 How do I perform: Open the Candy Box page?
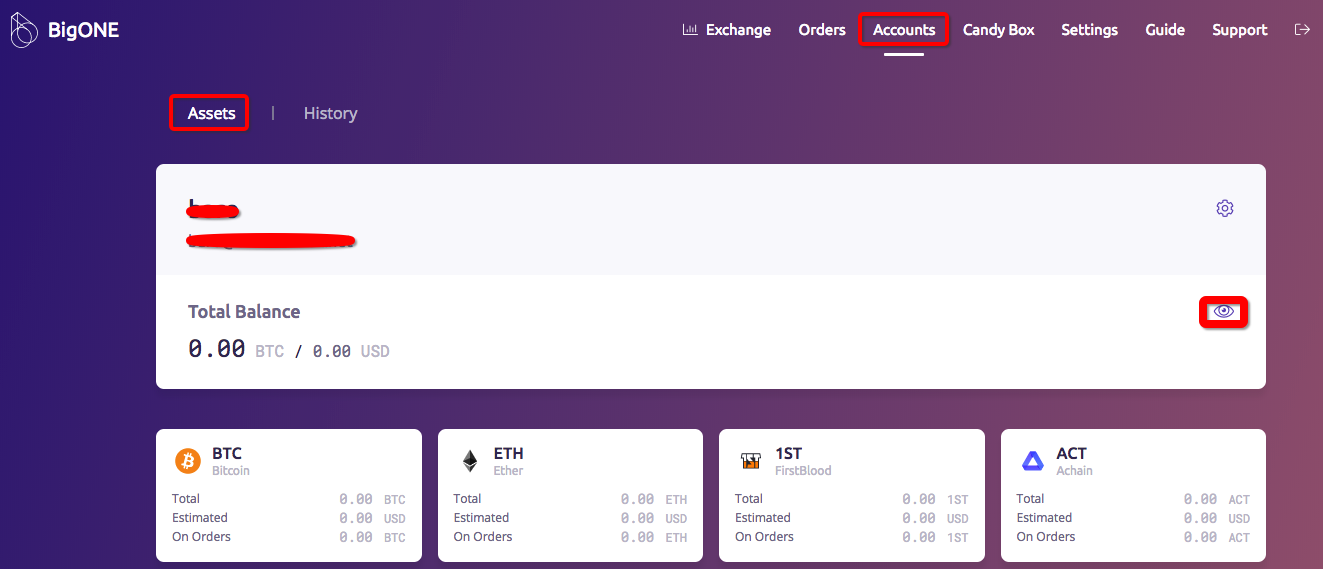(998, 30)
